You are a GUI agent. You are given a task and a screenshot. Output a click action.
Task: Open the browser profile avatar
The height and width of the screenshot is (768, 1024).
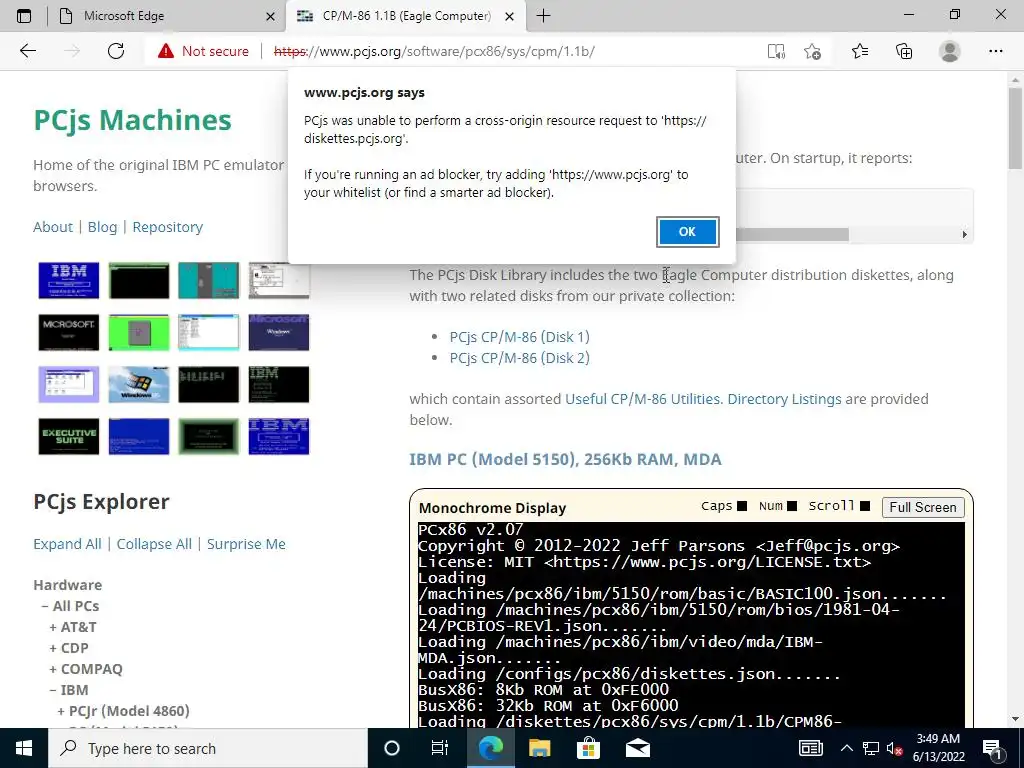(x=950, y=51)
